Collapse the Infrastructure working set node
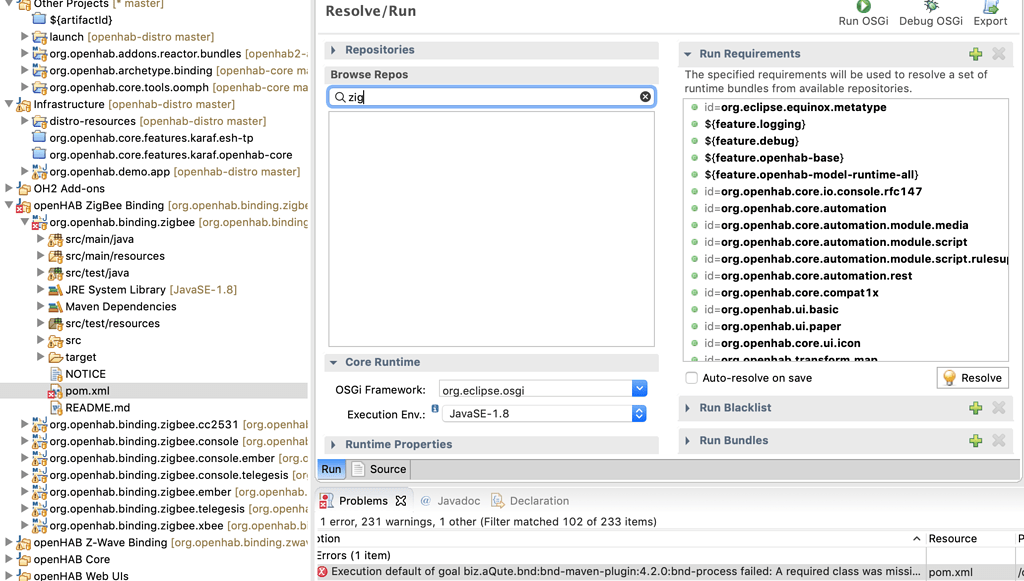 [9, 104]
